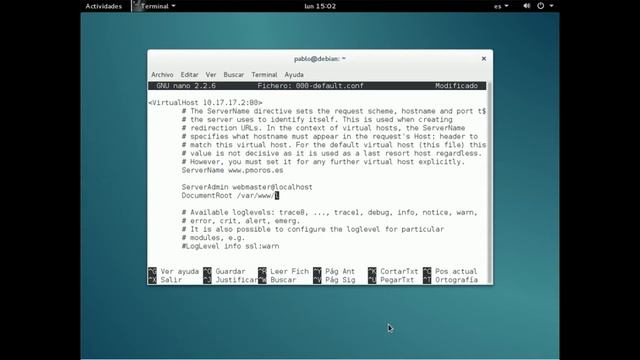Click ServerAdmin webmaster@localhost line

[x=247, y=187]
